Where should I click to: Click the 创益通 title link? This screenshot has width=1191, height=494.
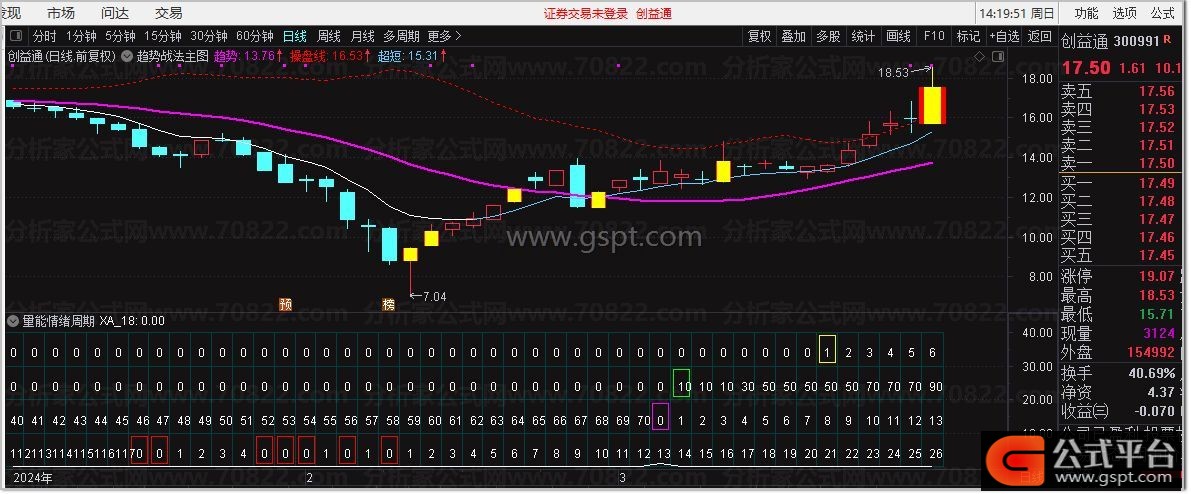click(654, 13)
